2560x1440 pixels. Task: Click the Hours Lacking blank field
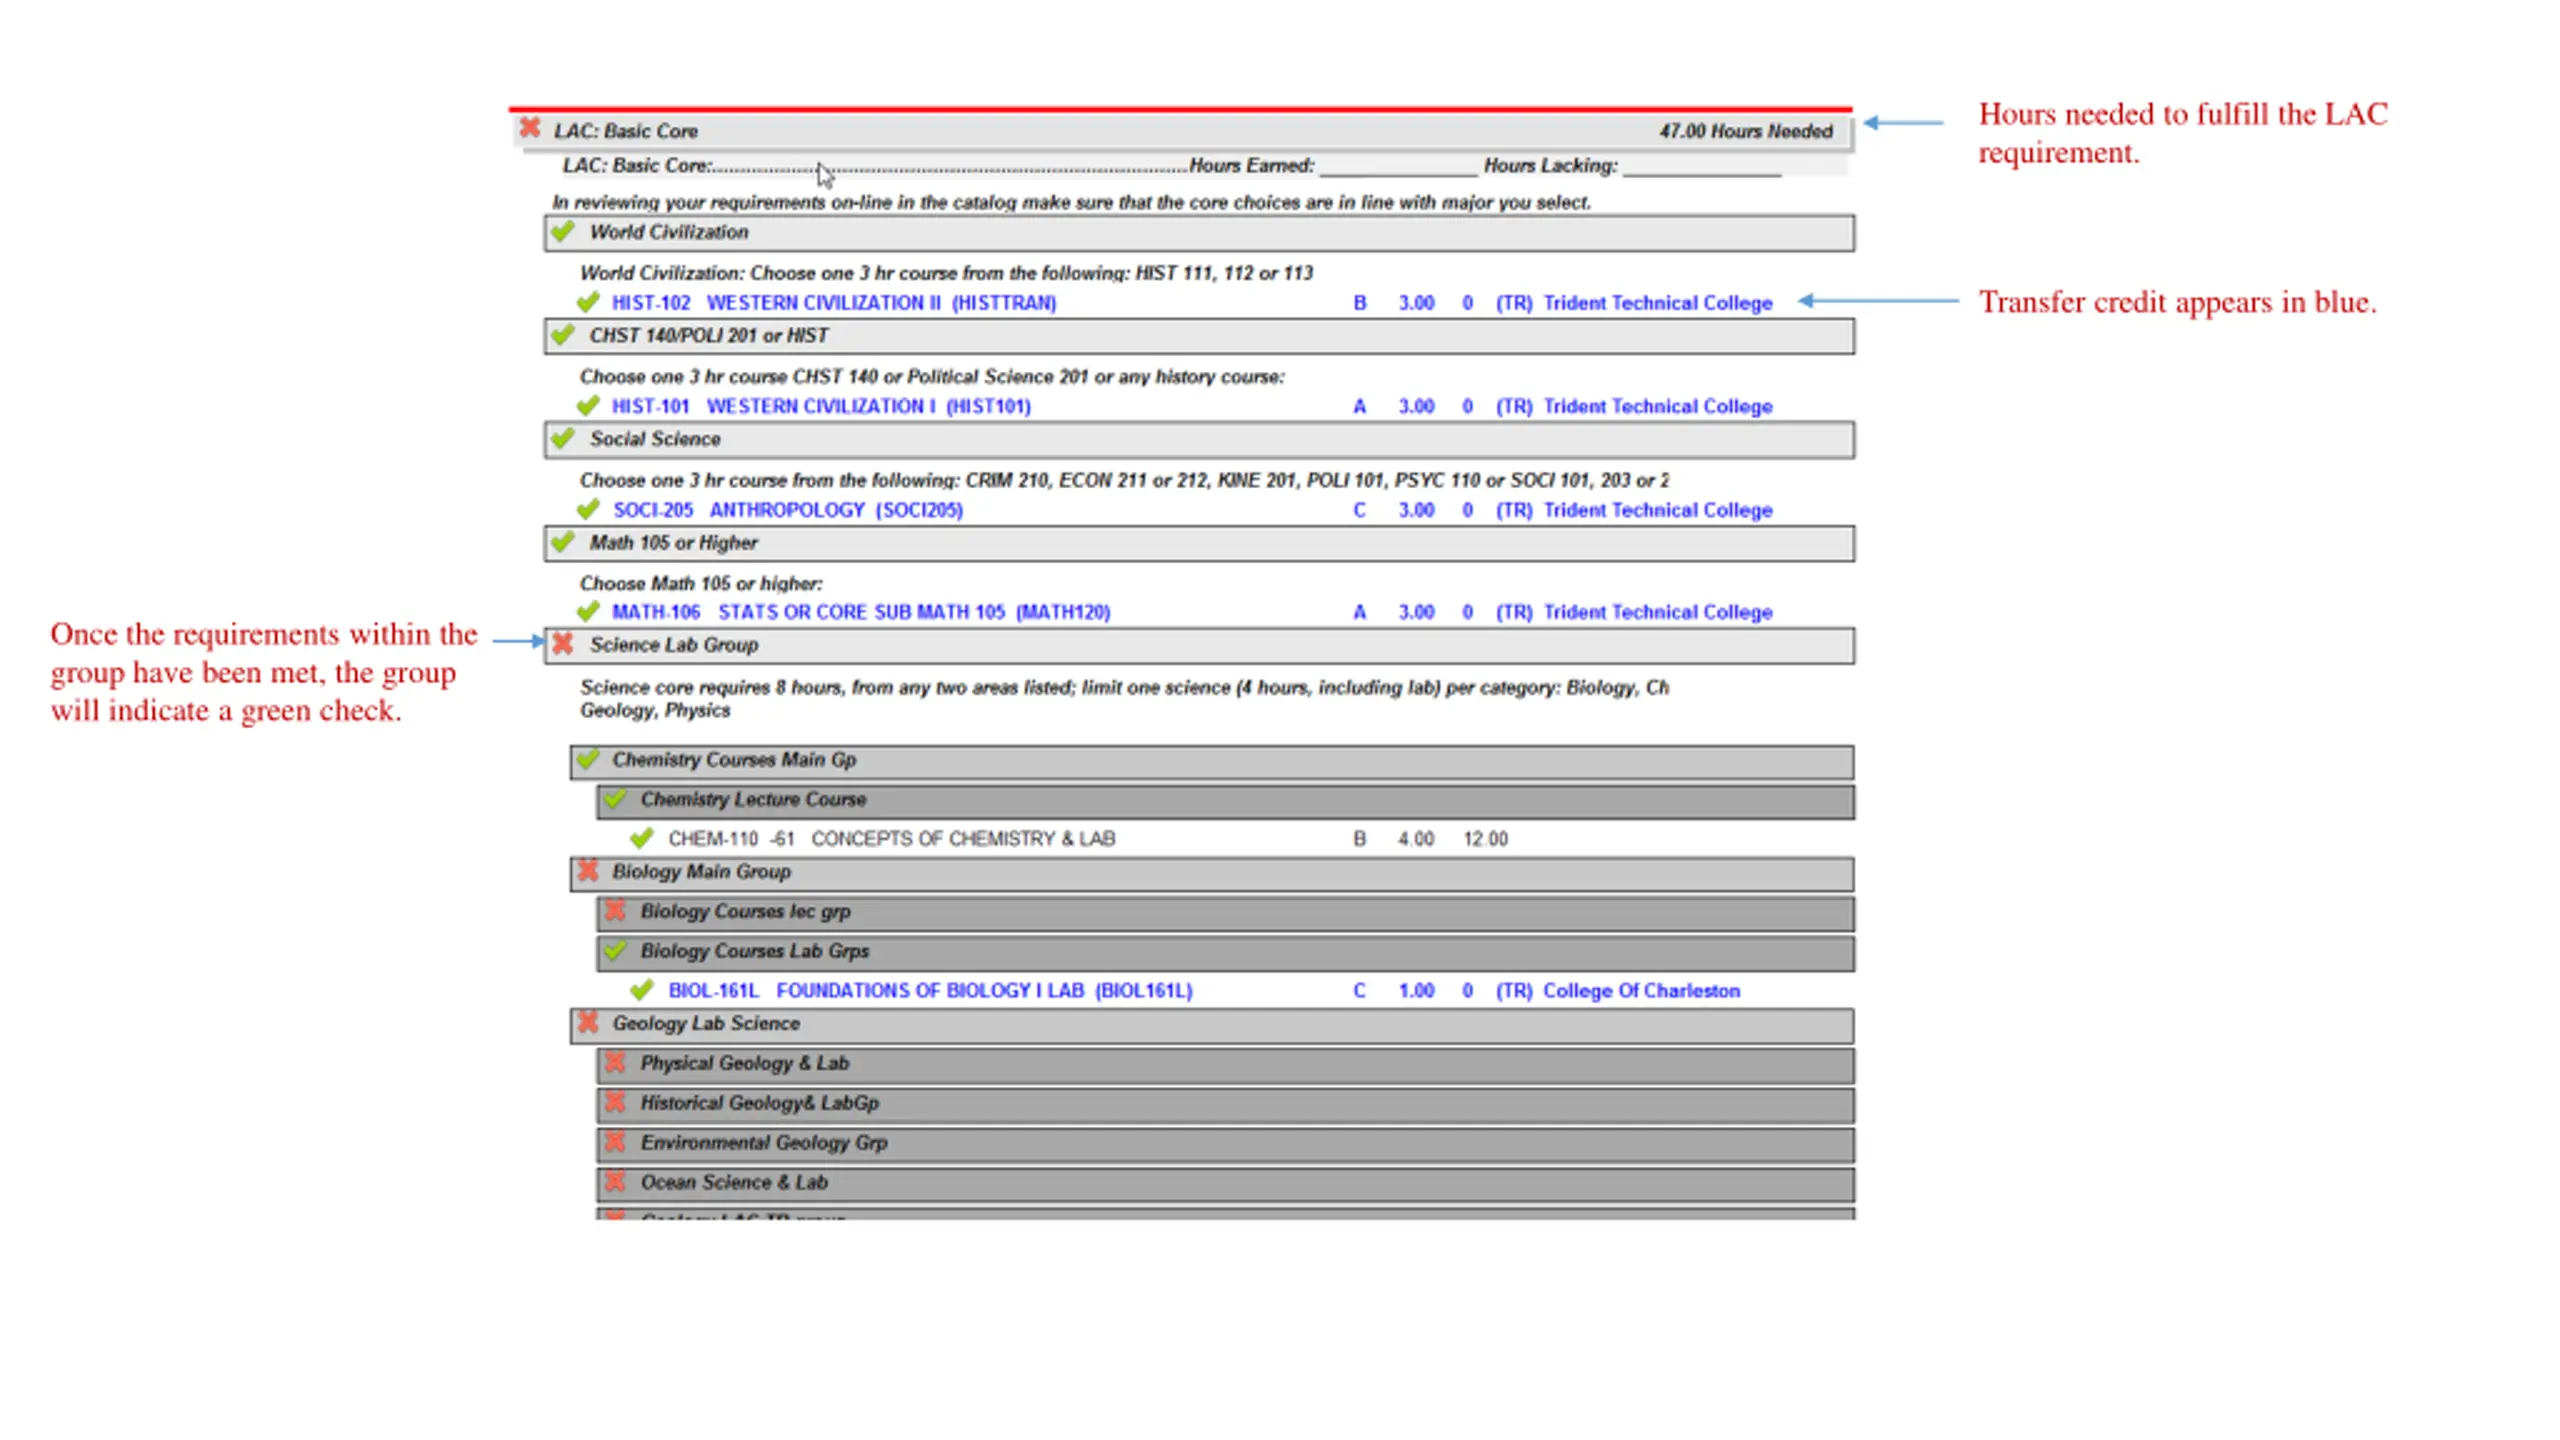(x=1702, y=166)
